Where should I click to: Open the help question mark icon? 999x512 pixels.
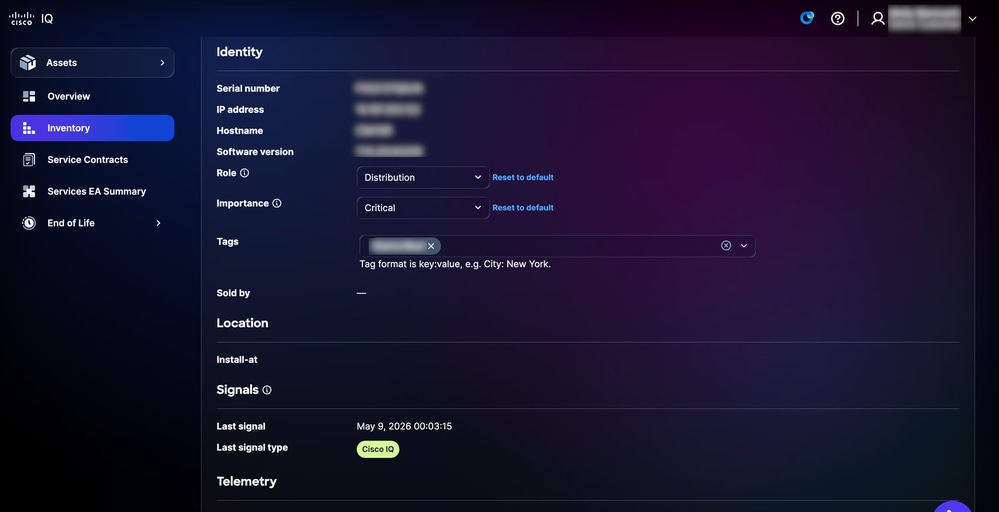click(838, 18)
